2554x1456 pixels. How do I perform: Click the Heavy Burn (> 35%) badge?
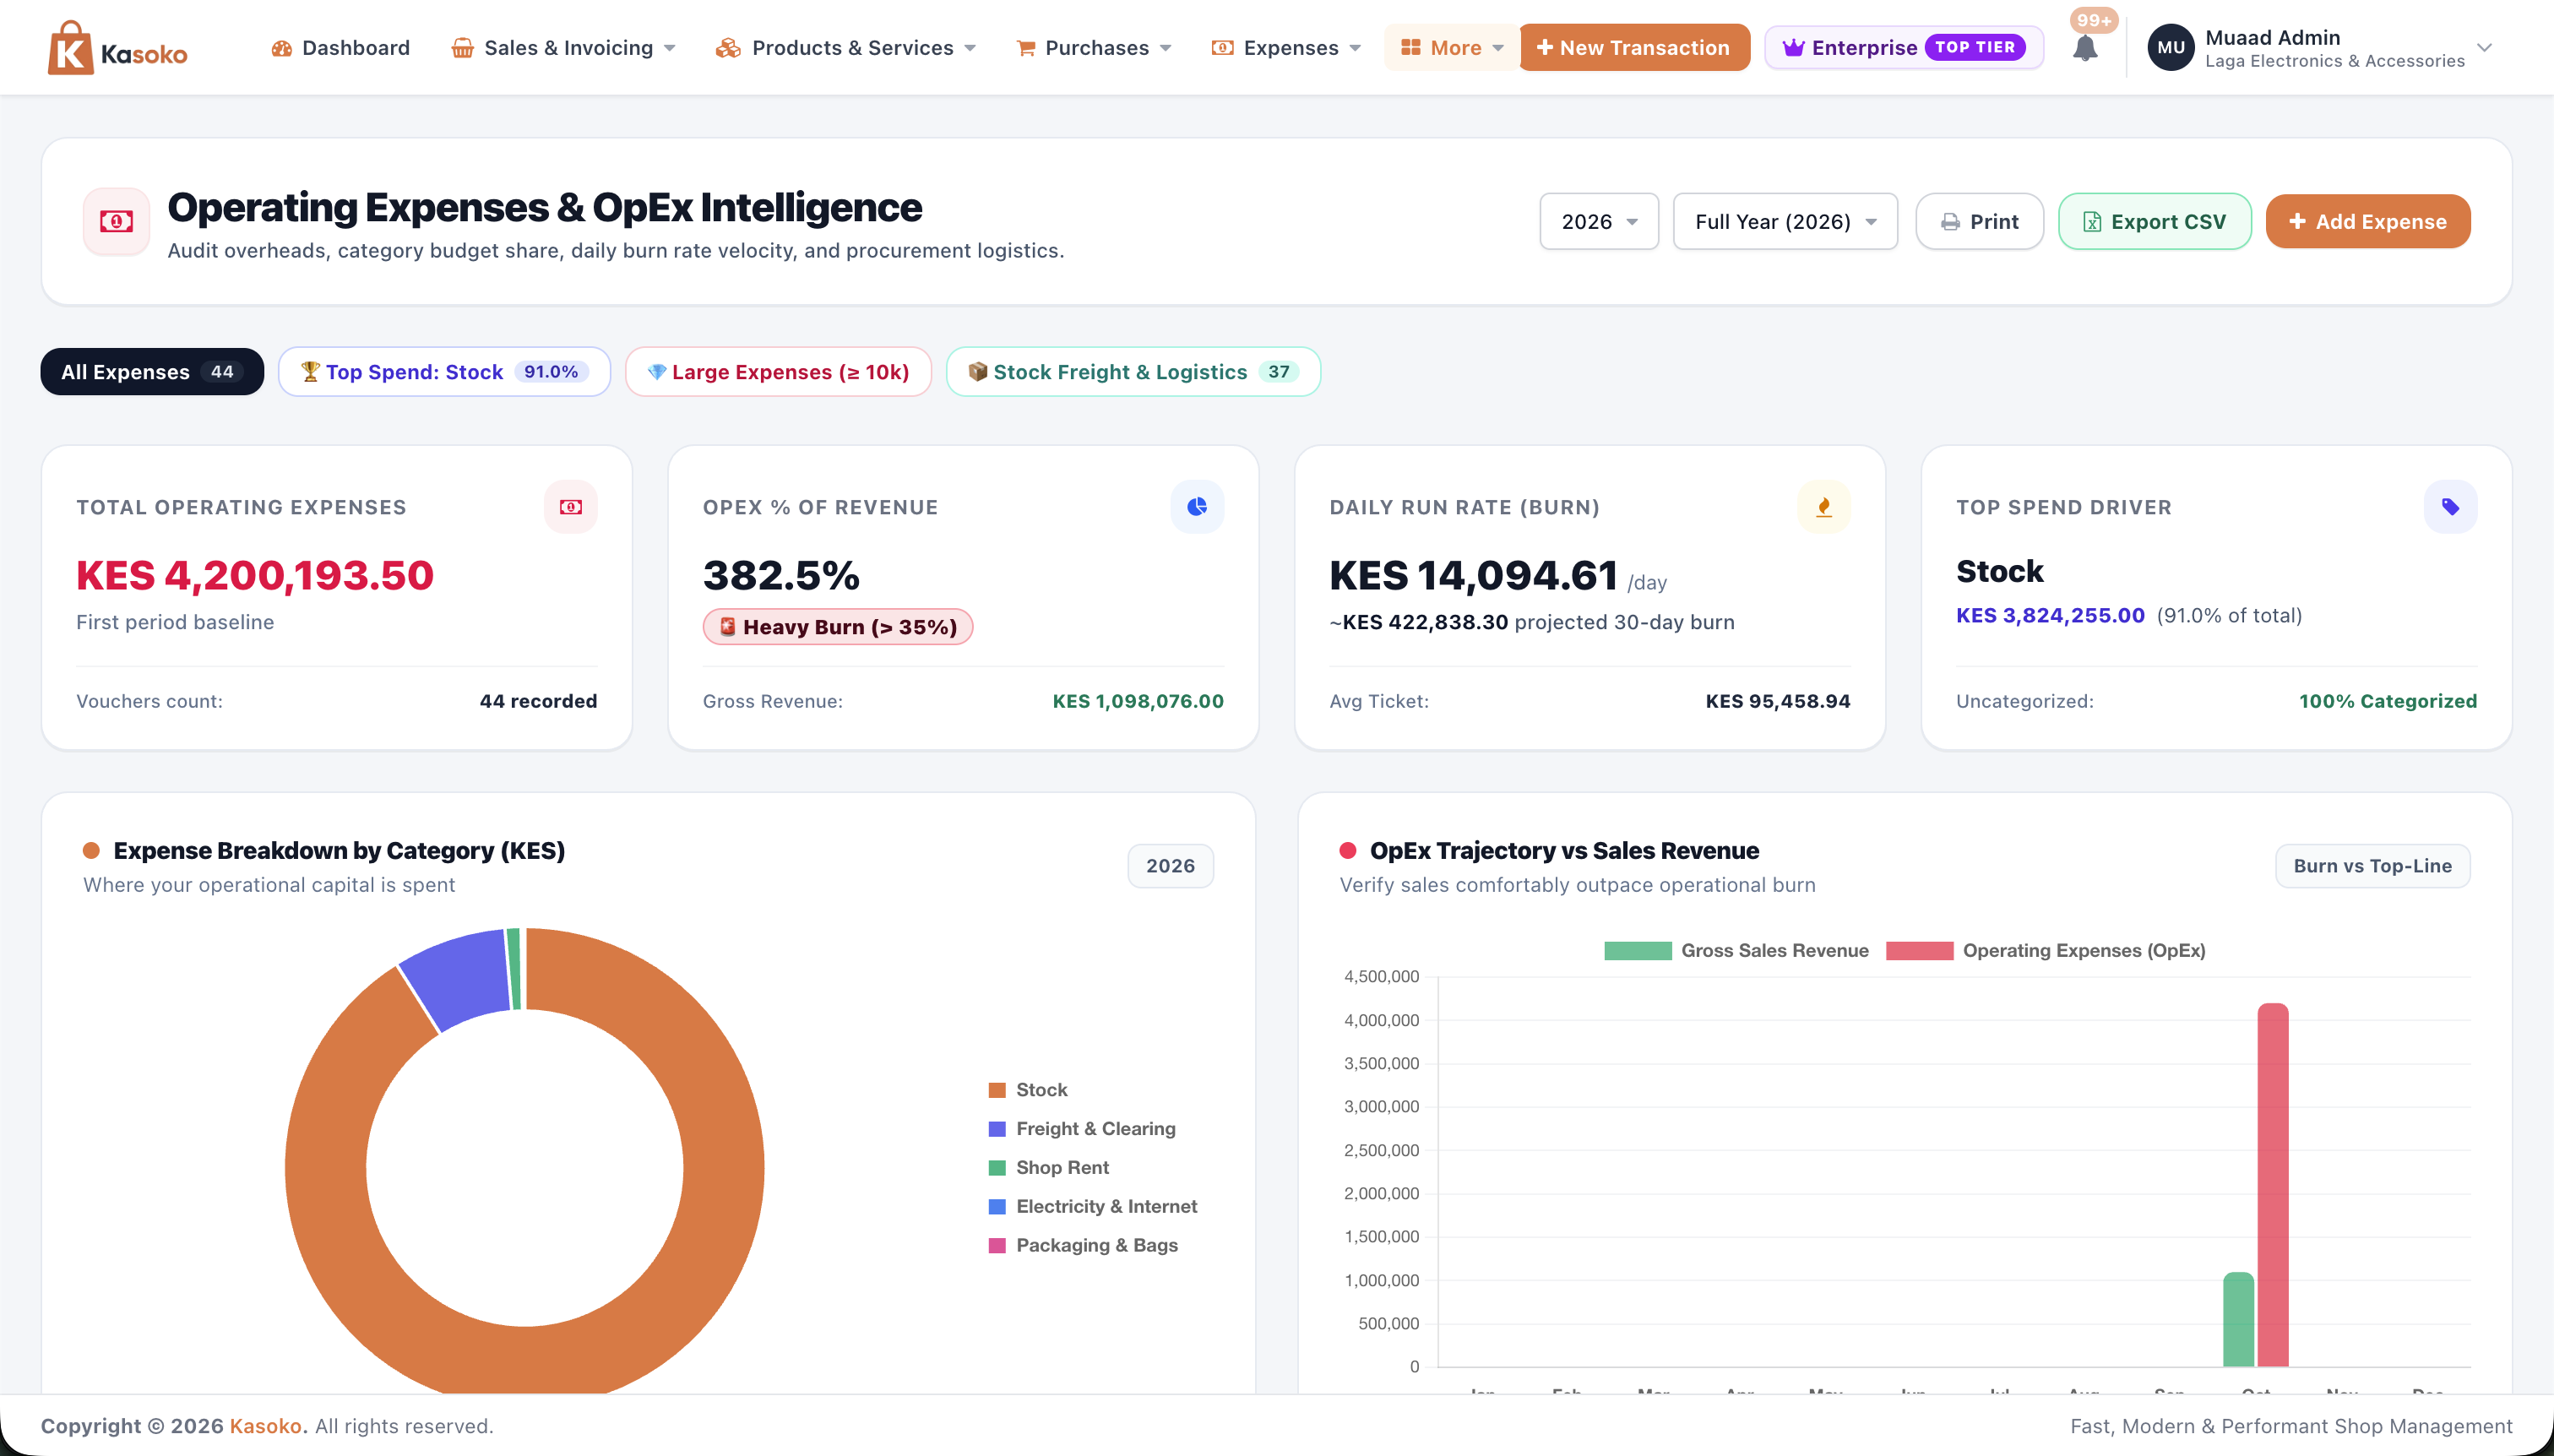click(838, 627)
